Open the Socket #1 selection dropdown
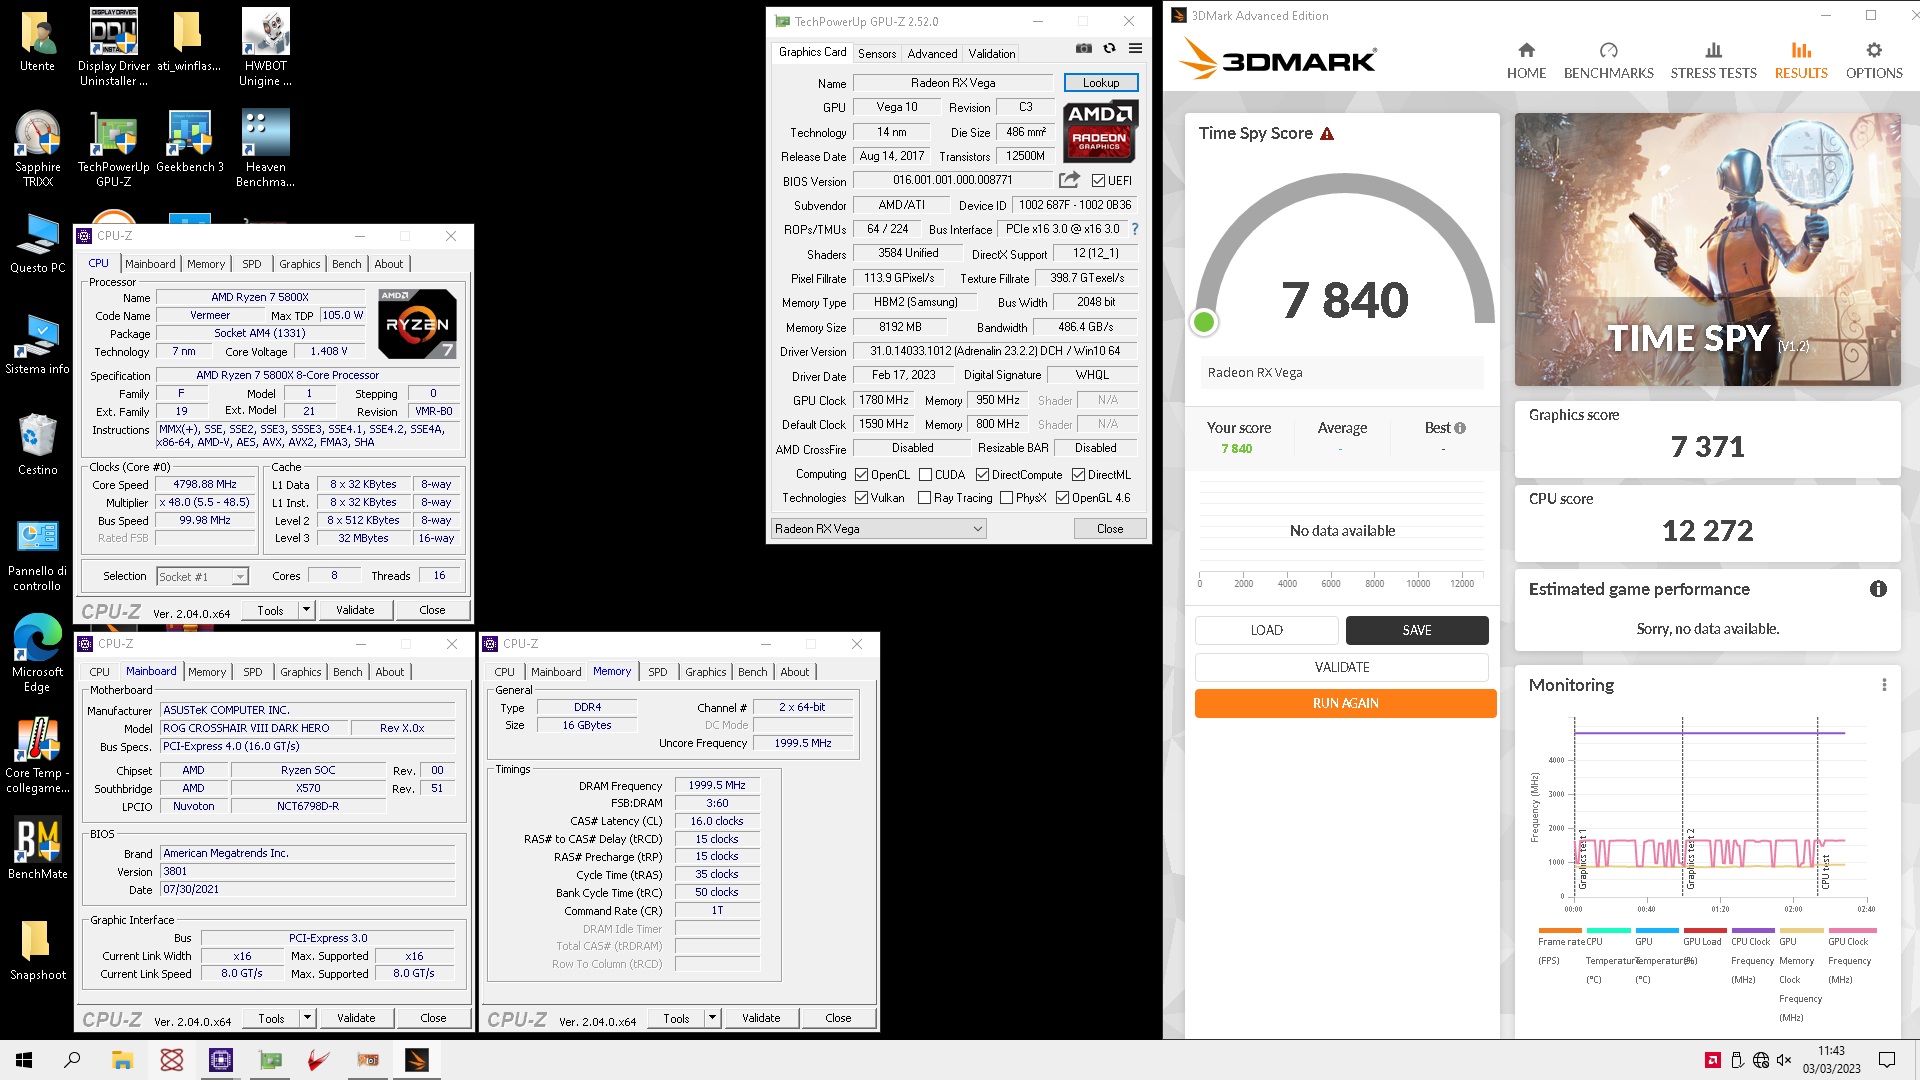1920x1080 pixels. click(x=202, y=576)
